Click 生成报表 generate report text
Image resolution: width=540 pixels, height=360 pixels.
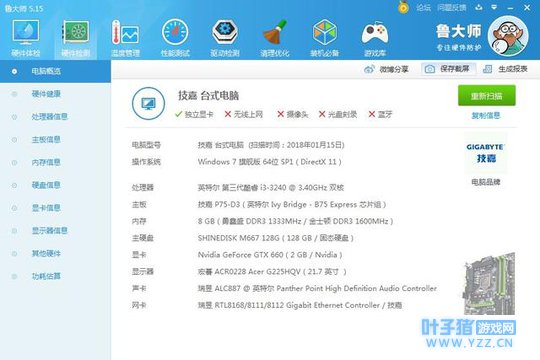coord(513,69)
